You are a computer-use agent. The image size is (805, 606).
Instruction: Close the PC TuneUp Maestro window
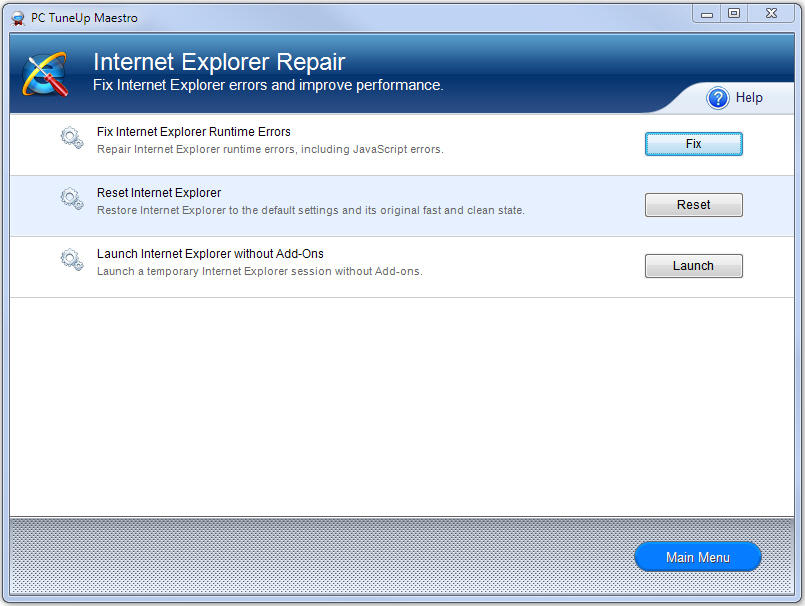771,14
